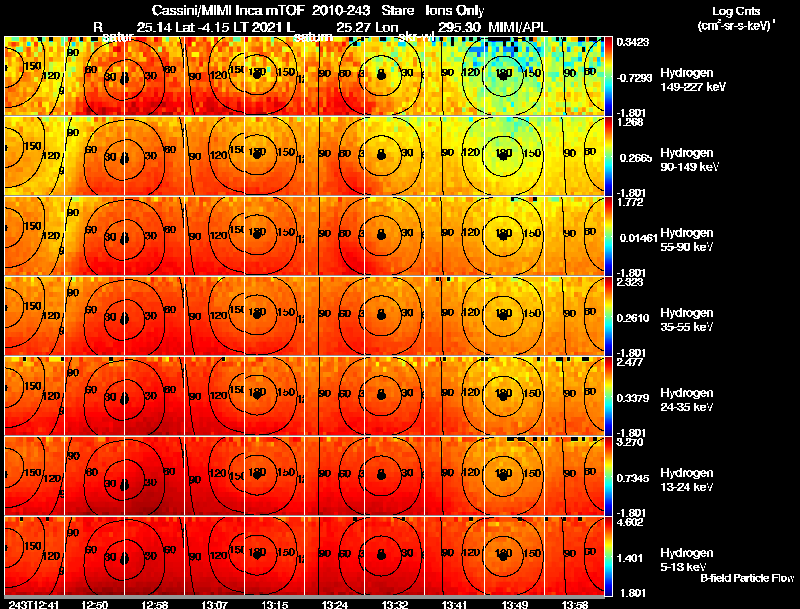Click the top panel color scale bar
The image size is (800, 609).
(x=608, y=75)
